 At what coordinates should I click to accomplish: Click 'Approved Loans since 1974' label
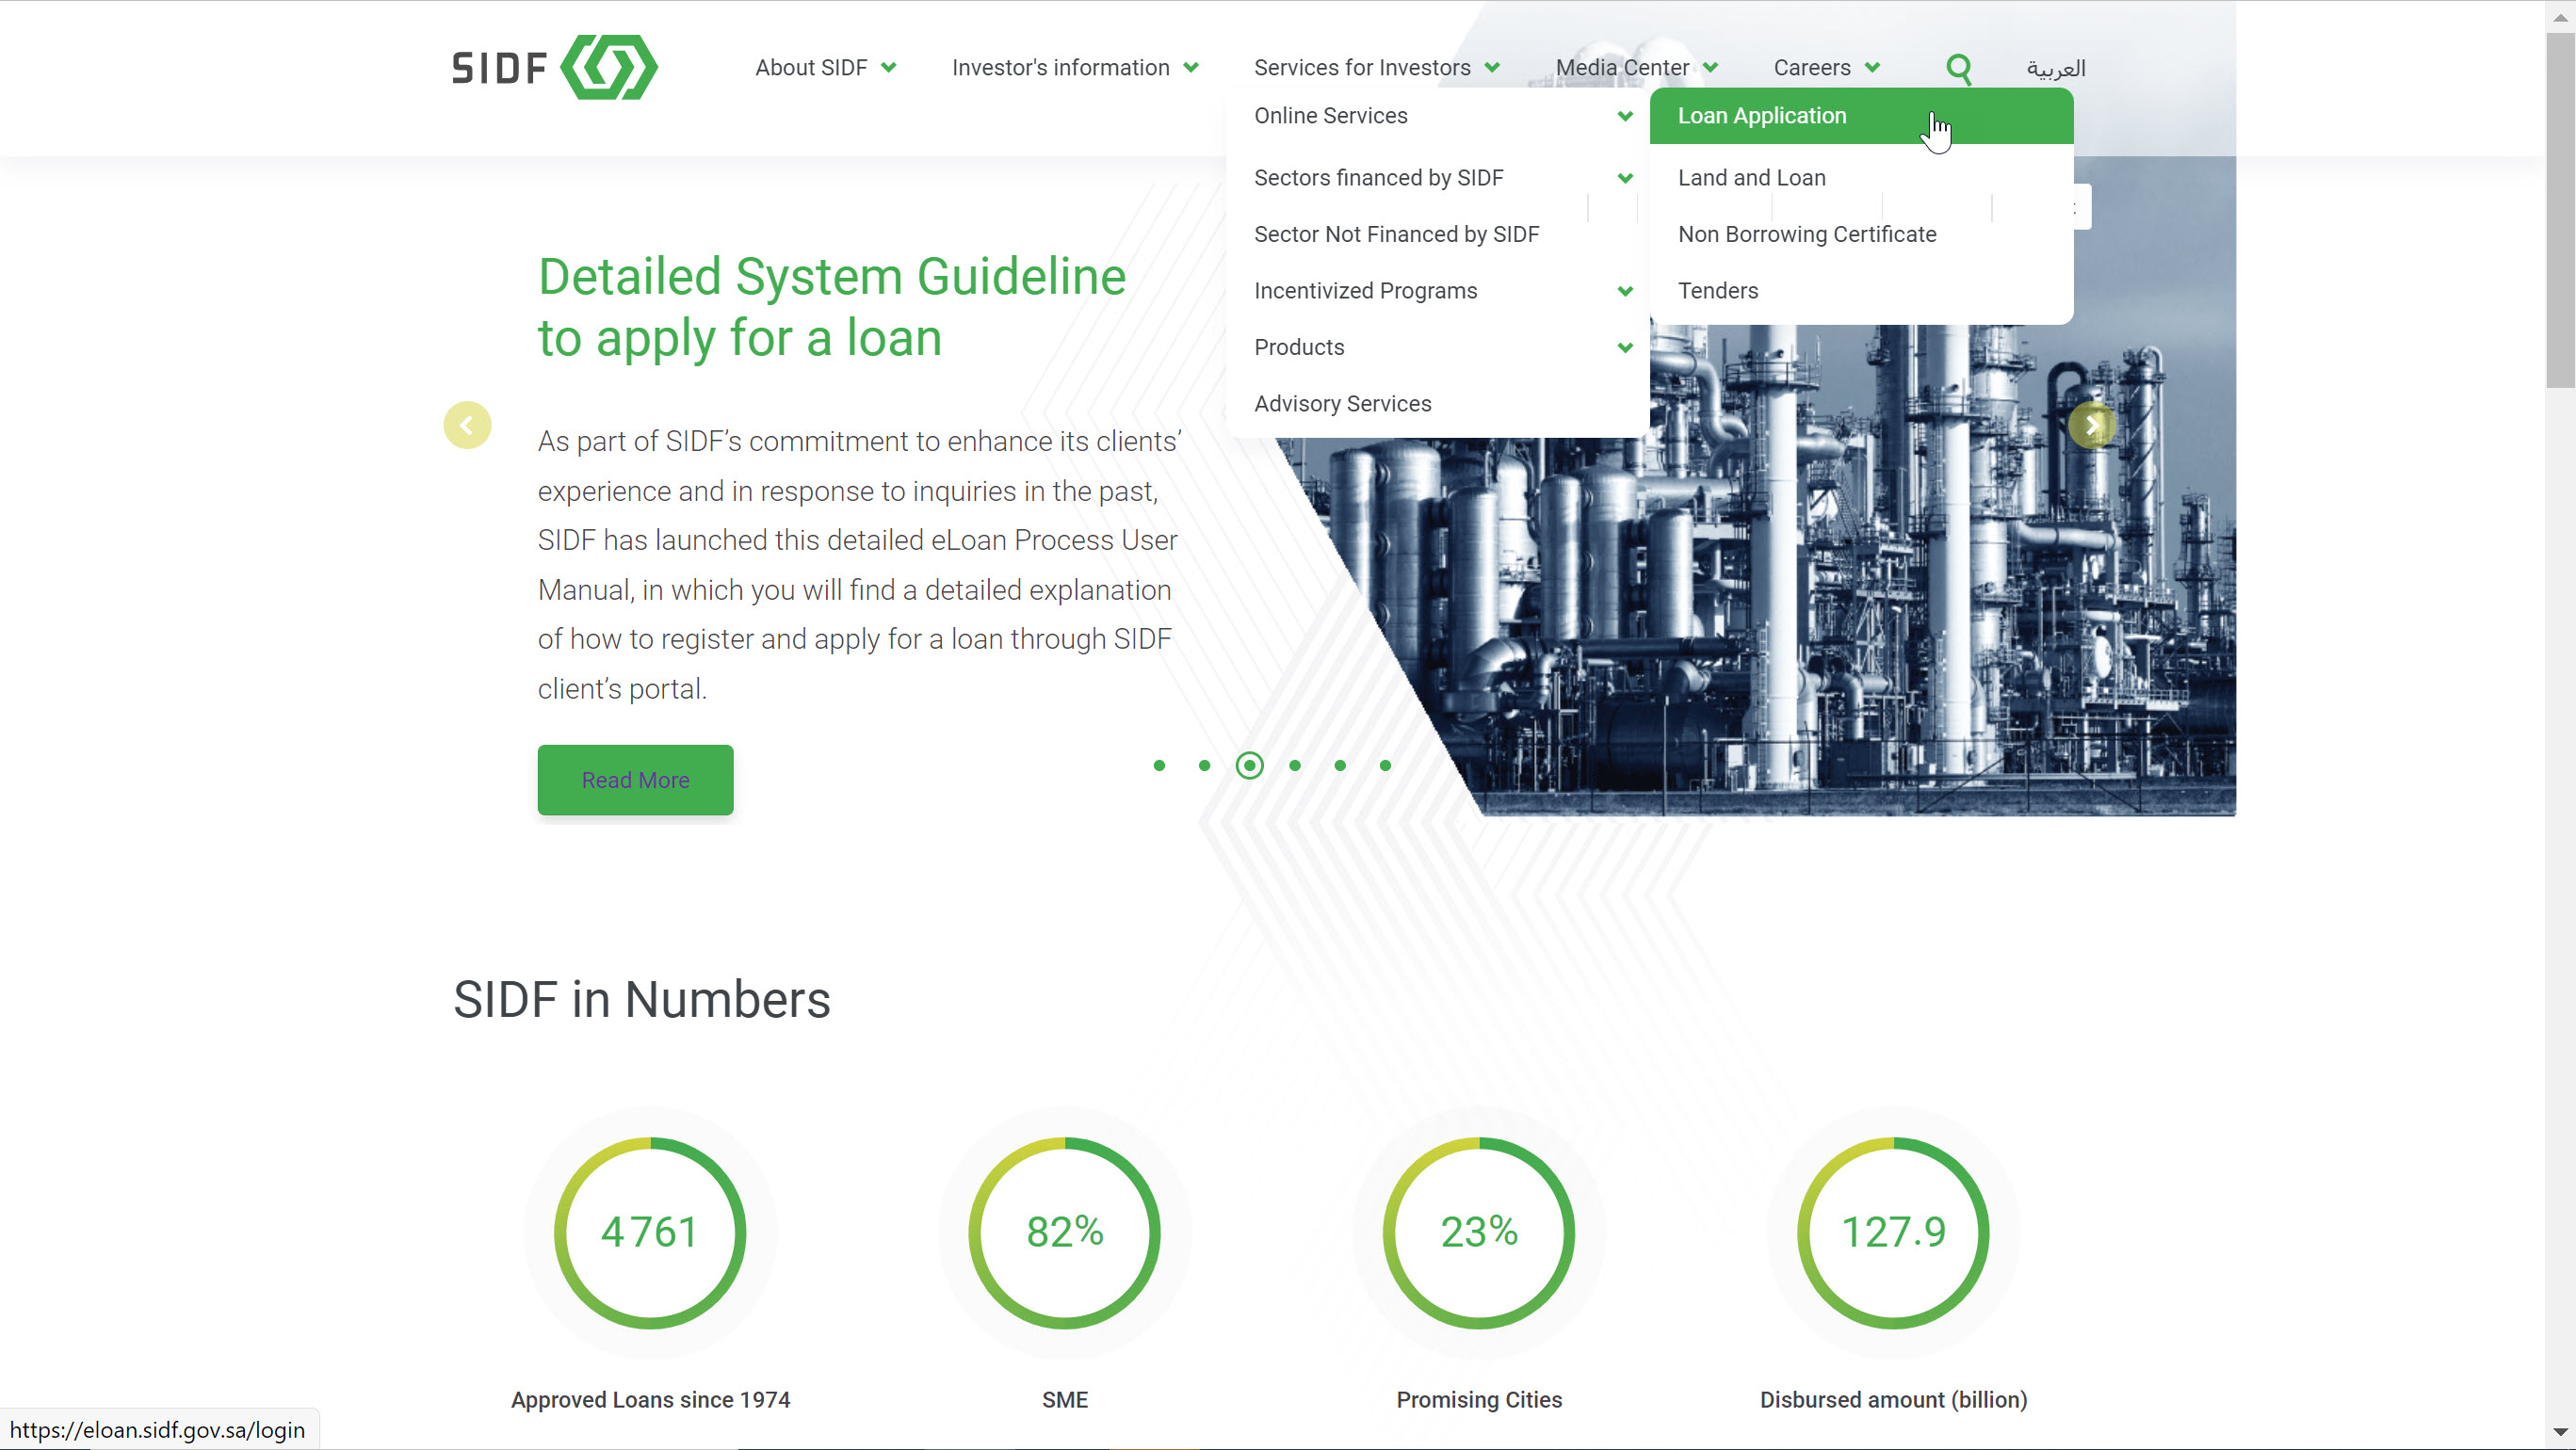(650, 1400)
